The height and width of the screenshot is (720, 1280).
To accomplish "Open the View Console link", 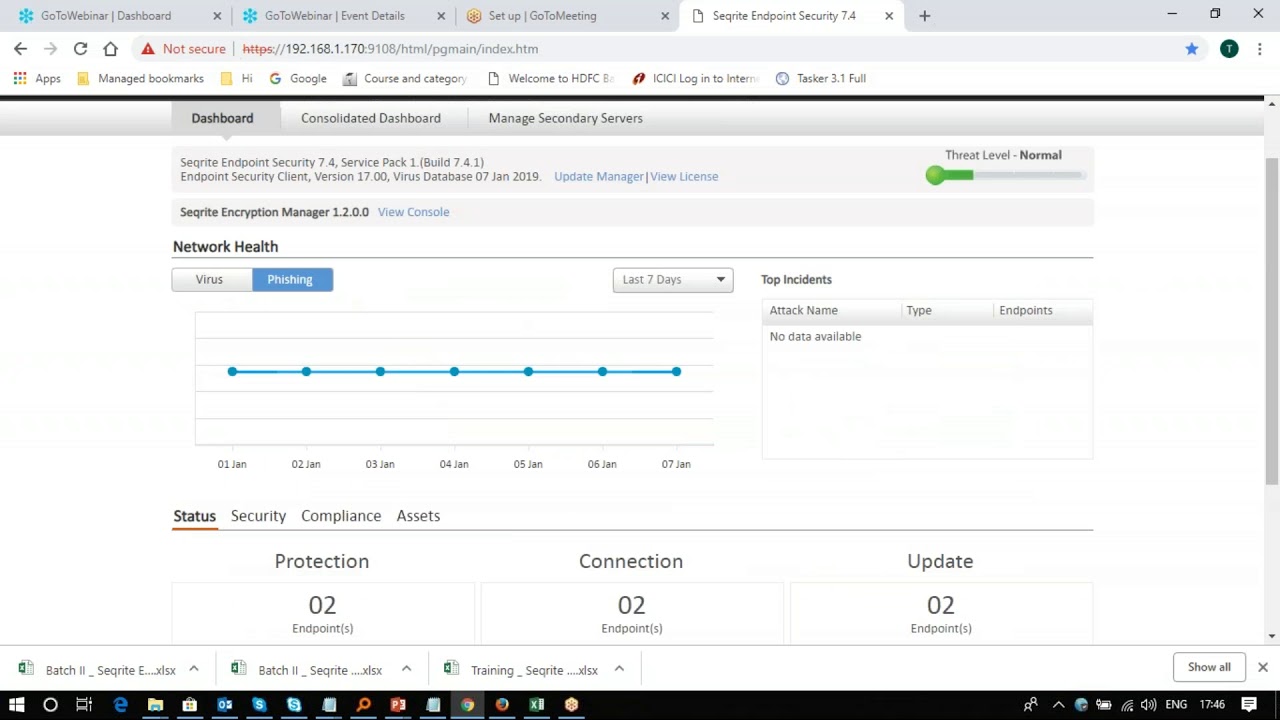I will 413,212.
